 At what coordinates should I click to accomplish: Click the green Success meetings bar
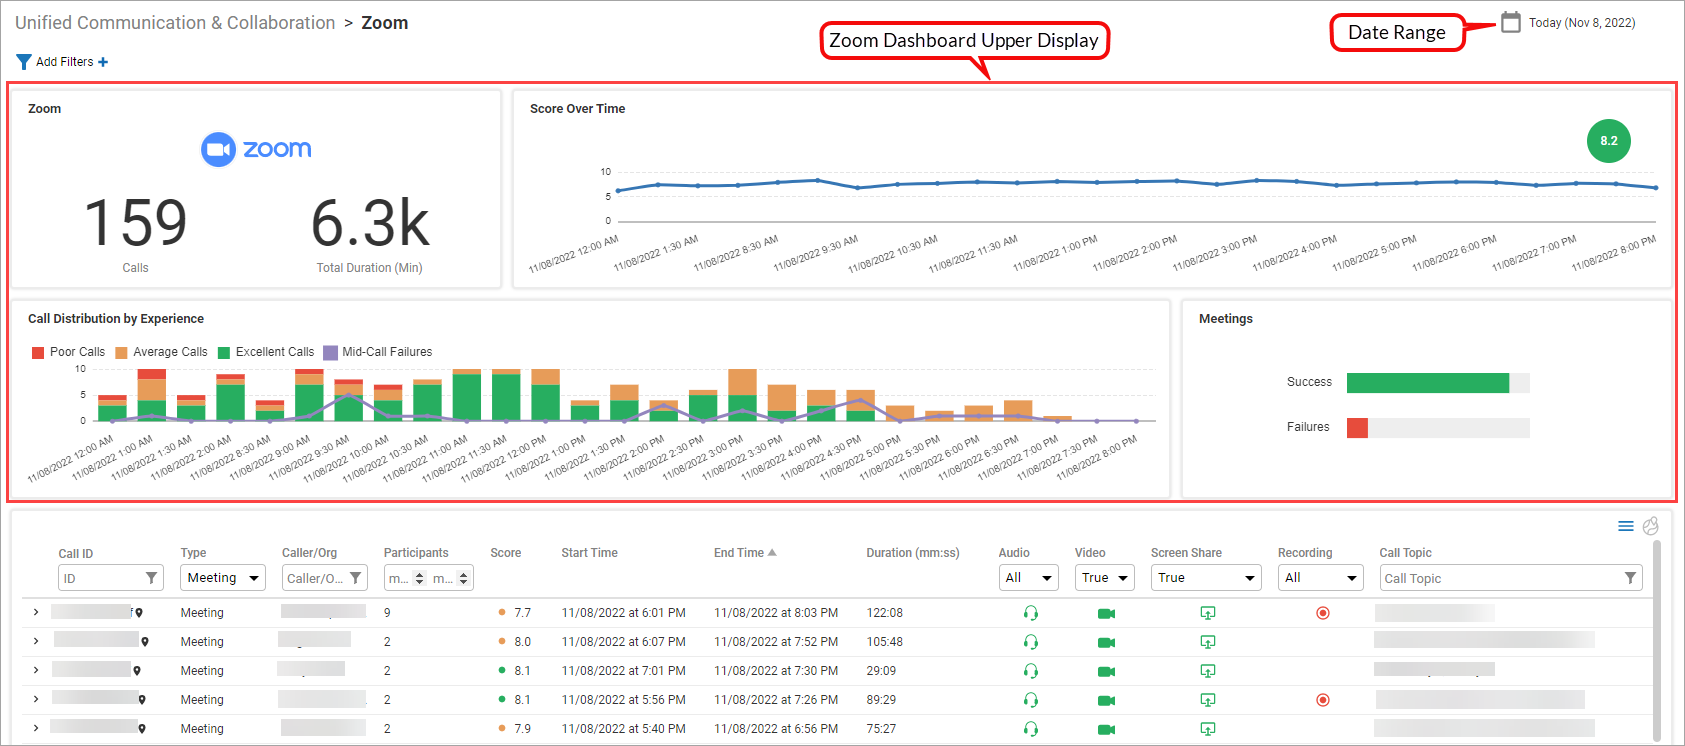(1427, 383)
